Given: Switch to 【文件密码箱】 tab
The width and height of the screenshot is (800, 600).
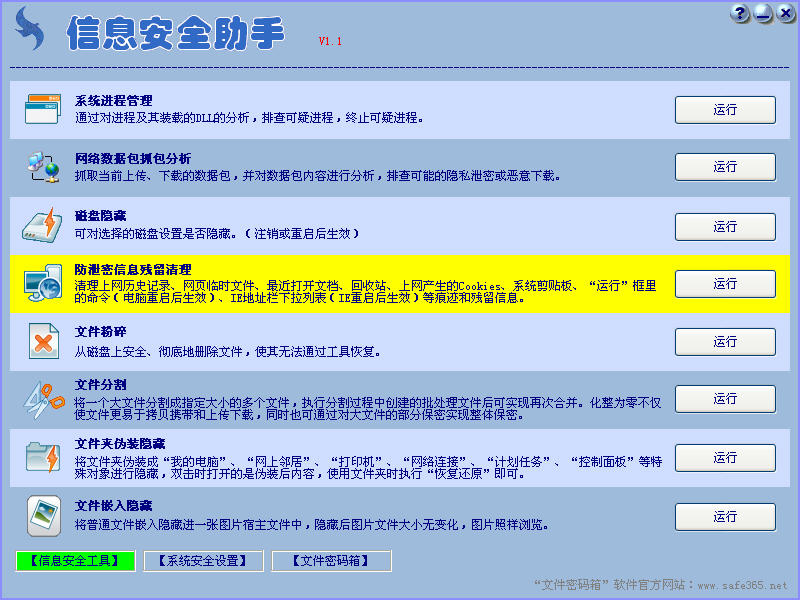Looking at the screenshot, I should tap(332, 561).
